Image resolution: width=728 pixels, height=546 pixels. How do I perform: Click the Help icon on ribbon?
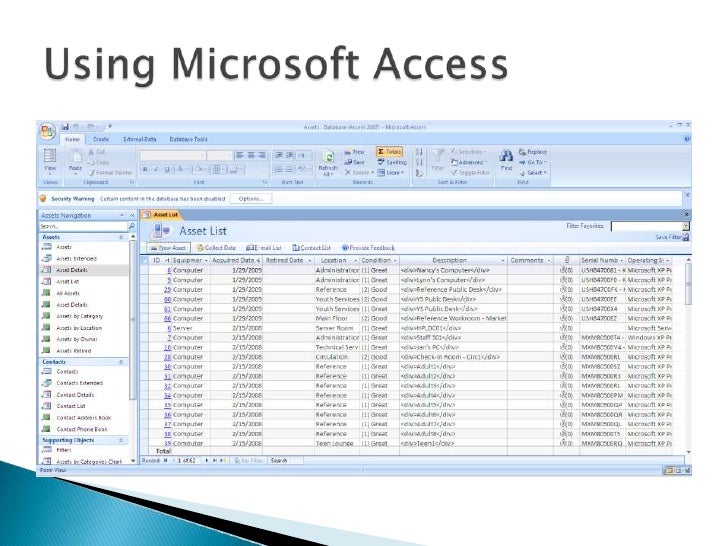(x=687, y=139)
